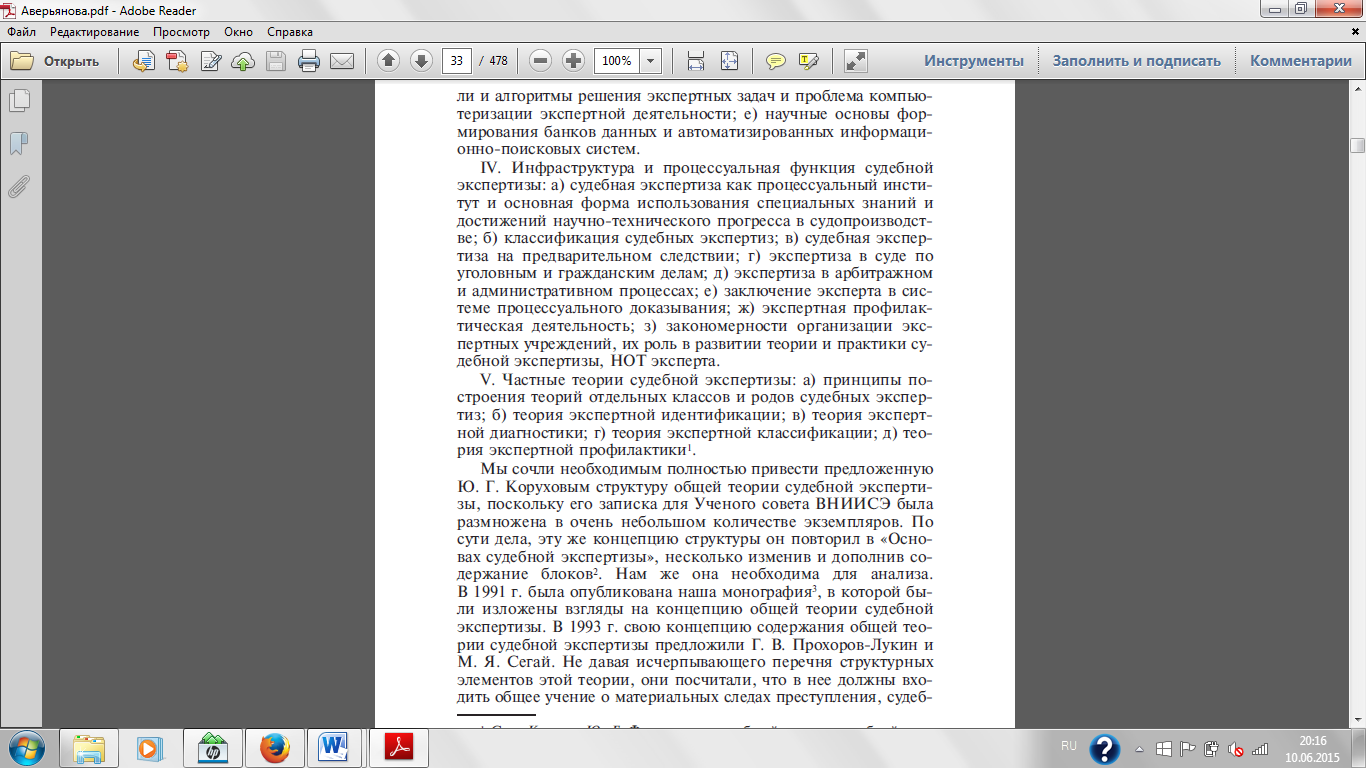Viewport: 1366px width, 768px height.
Task: Zoom in with the plus button
Action: (x=573, y=61)
